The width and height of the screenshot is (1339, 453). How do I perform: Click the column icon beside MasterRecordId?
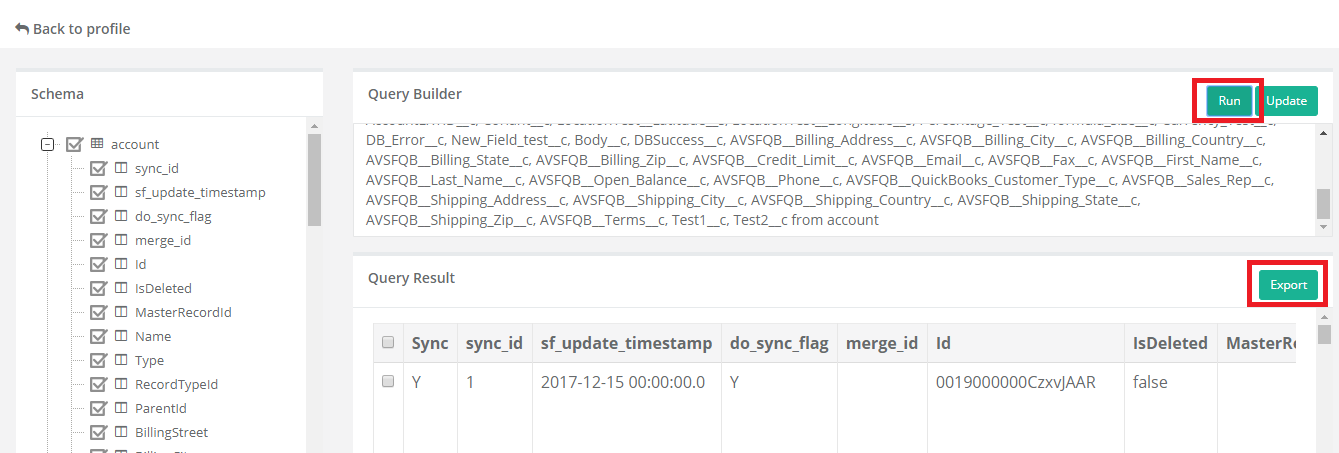pos(121,312)
